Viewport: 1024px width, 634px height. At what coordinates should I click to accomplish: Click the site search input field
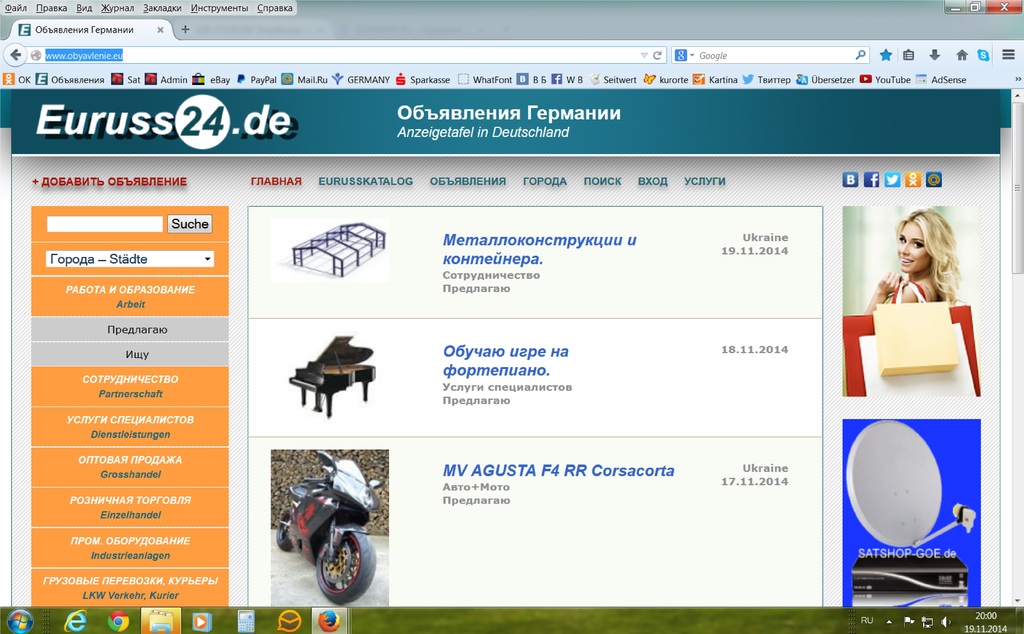(104, 224)
